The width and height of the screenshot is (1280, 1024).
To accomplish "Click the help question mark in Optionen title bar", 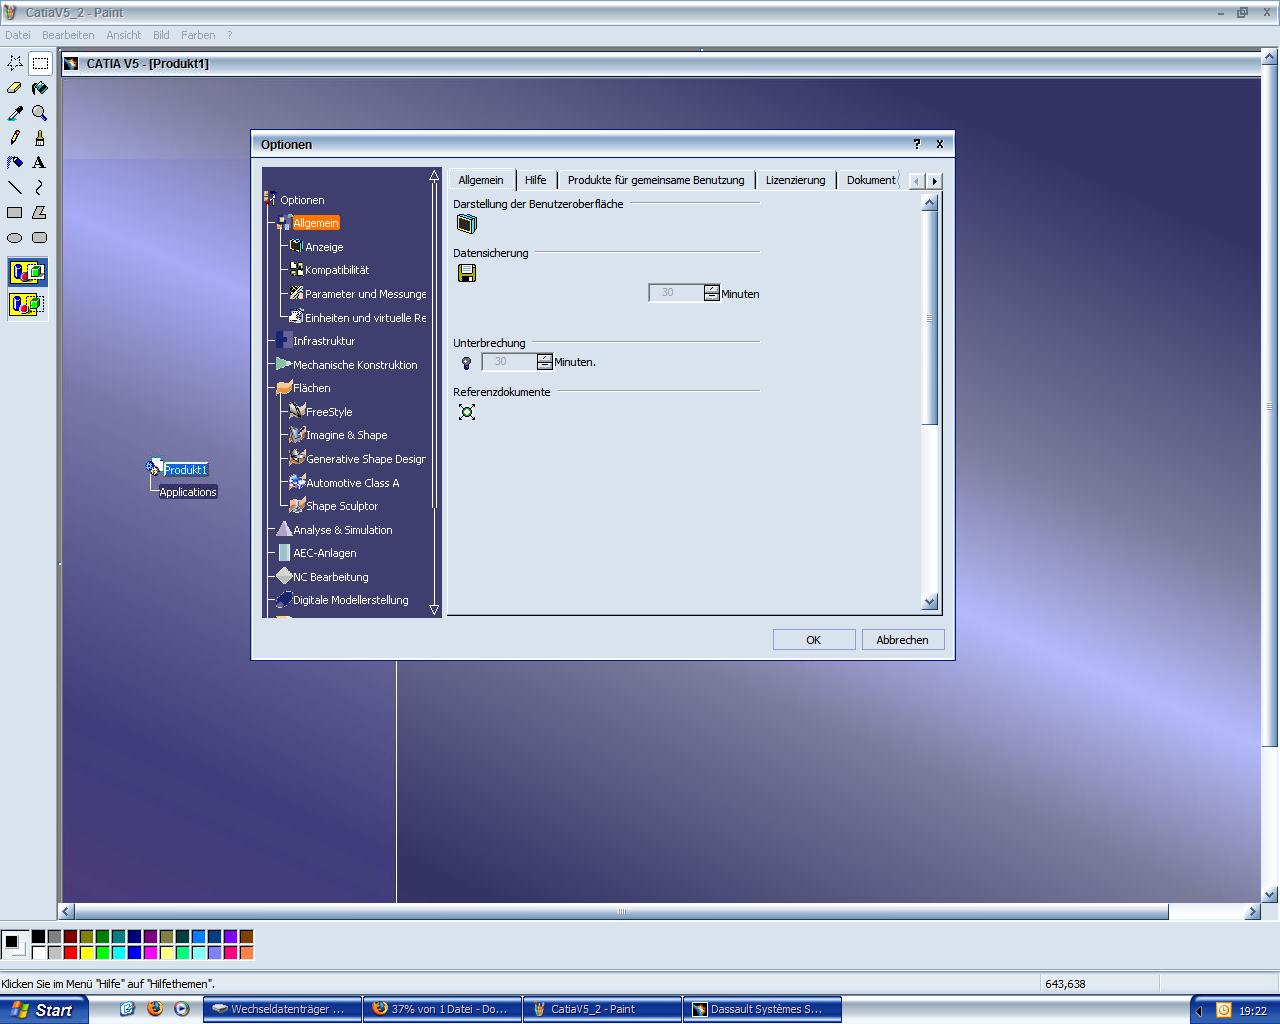I will point(917,144).
